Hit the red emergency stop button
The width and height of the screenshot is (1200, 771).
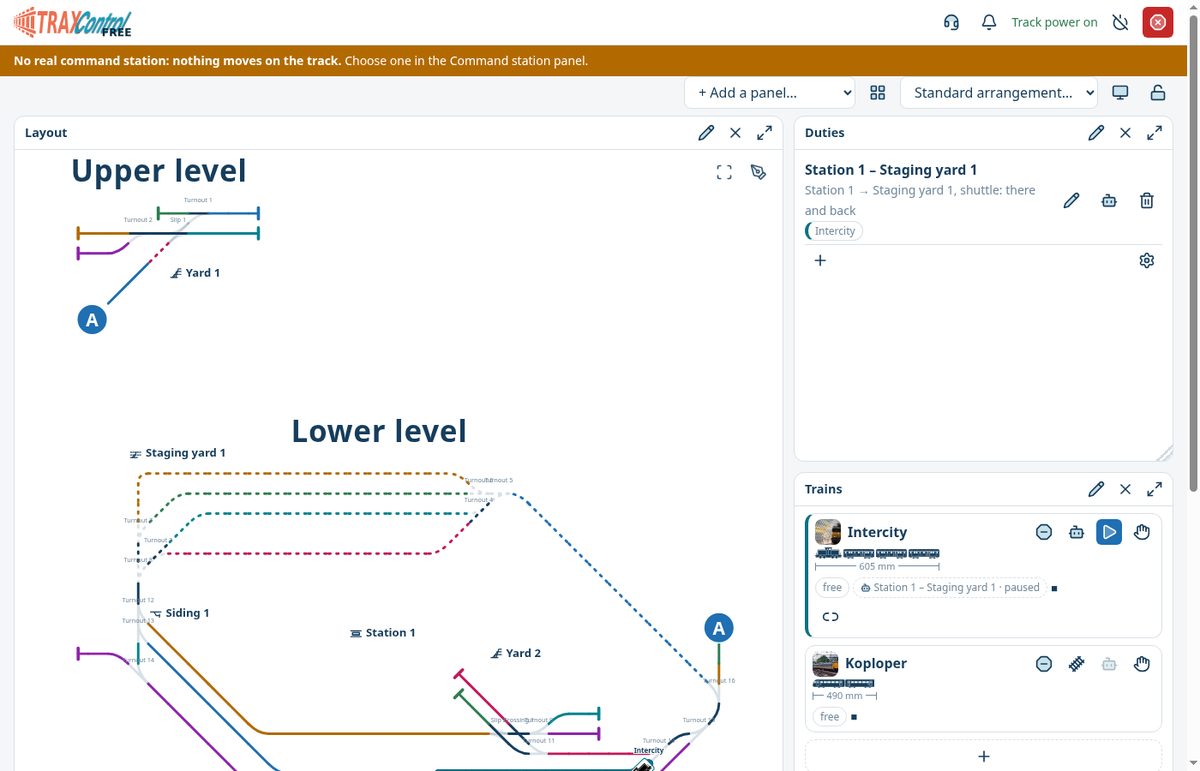pyautogui.click(x=1158, y=22)
